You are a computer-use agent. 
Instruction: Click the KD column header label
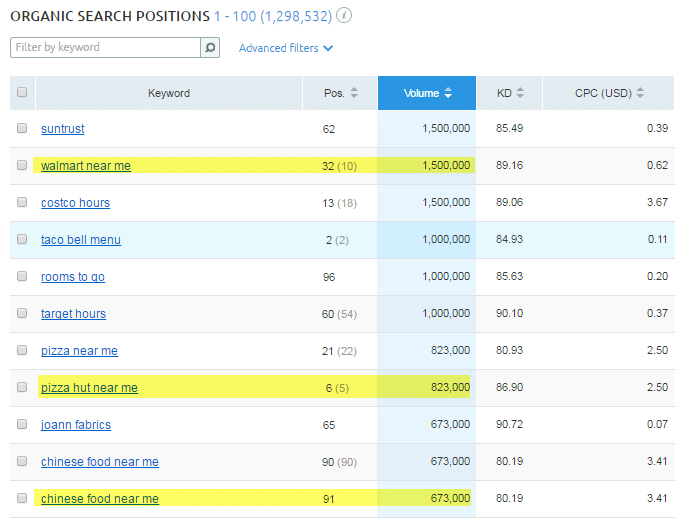click(504, 93)
